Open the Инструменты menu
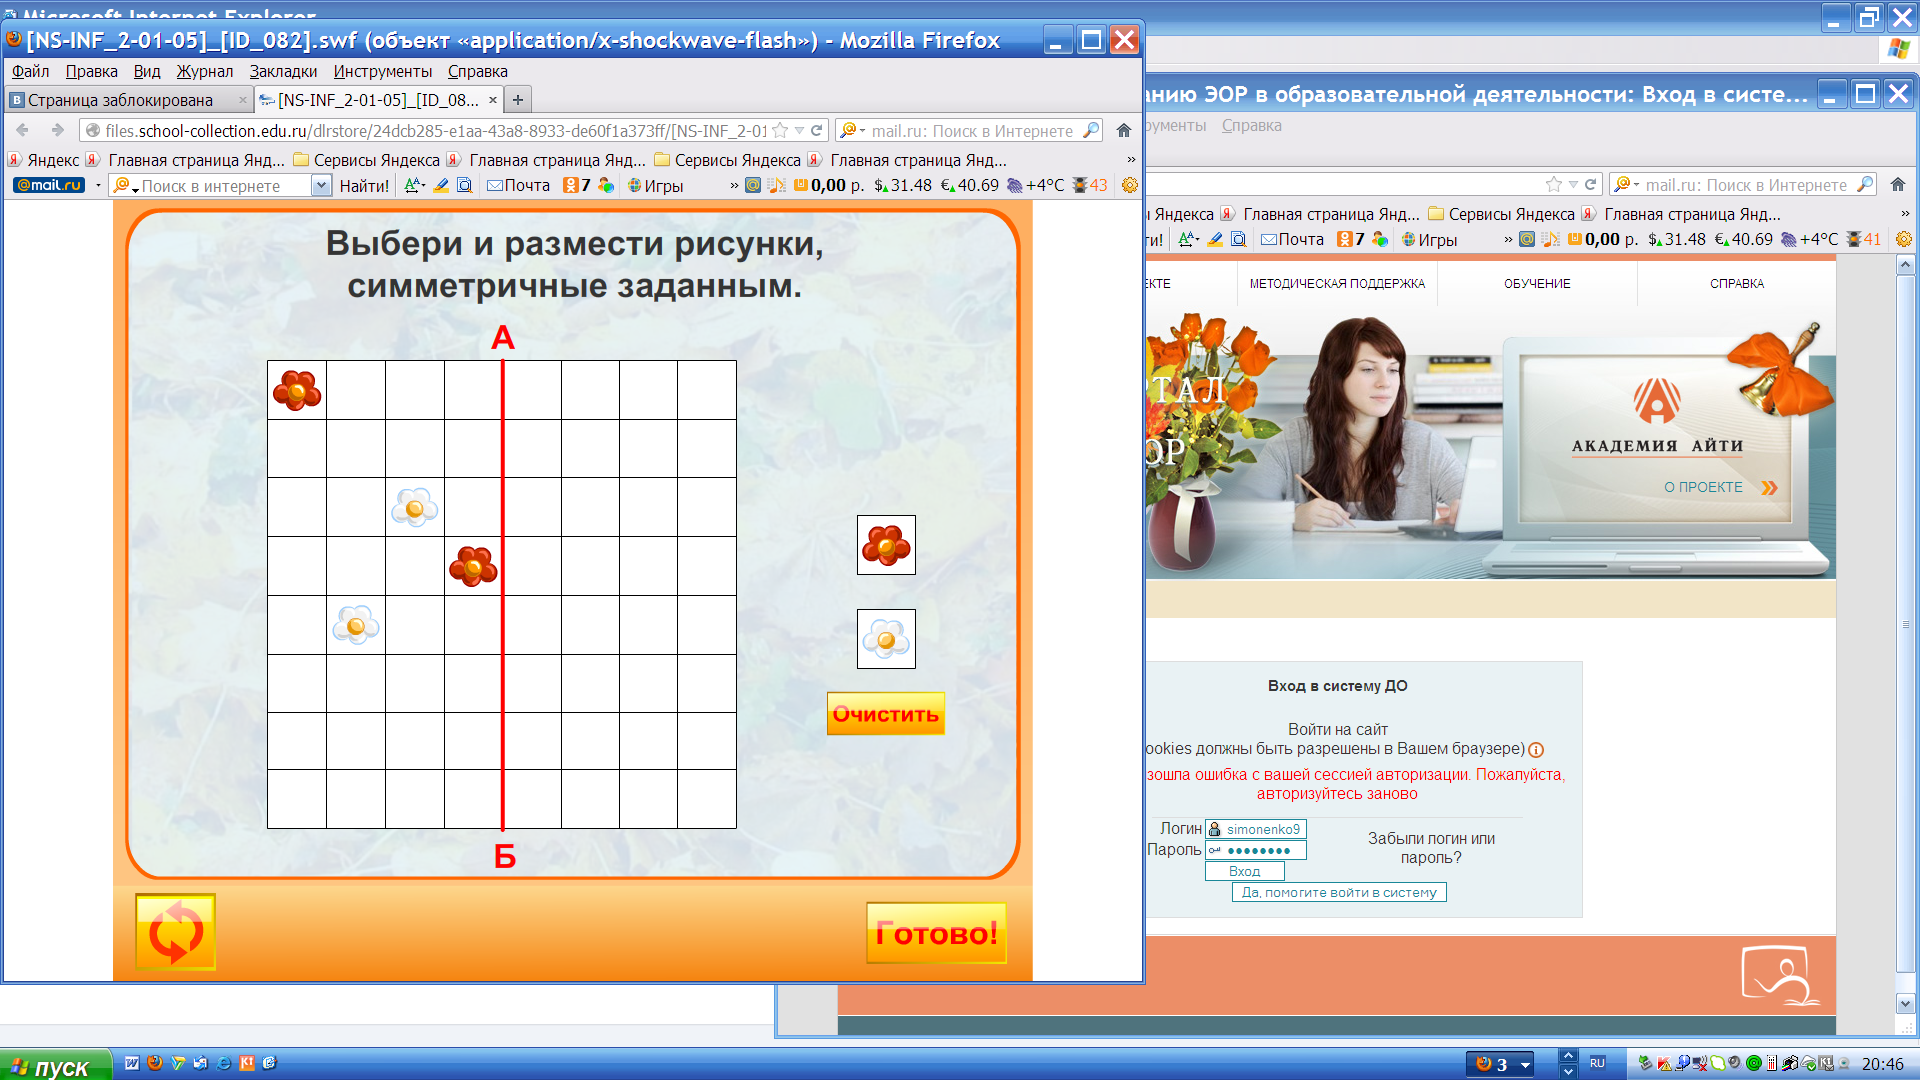 [x=382, y=71]
